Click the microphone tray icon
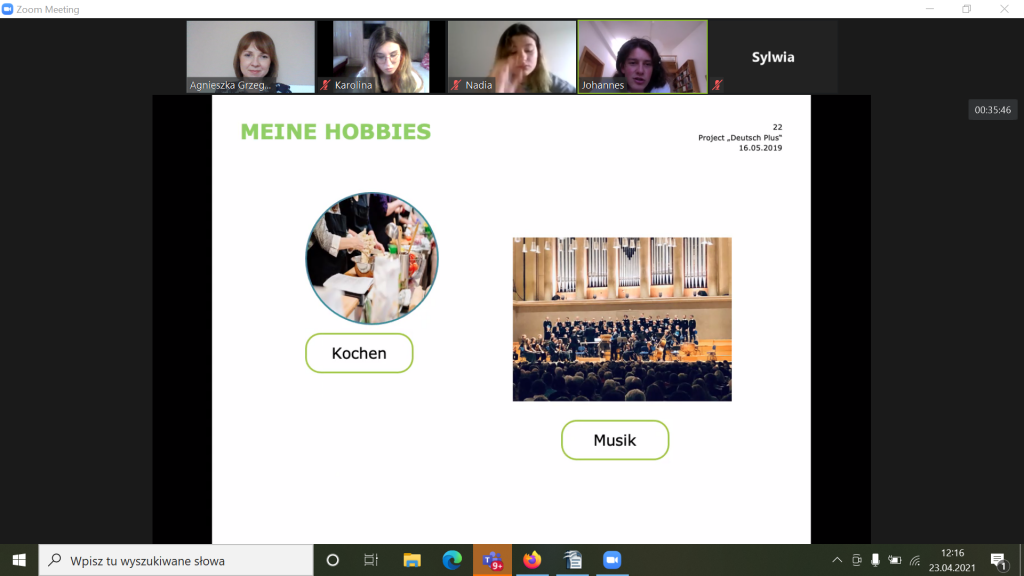This screenshot has width=1024, height=576. [x=875, y=560]
